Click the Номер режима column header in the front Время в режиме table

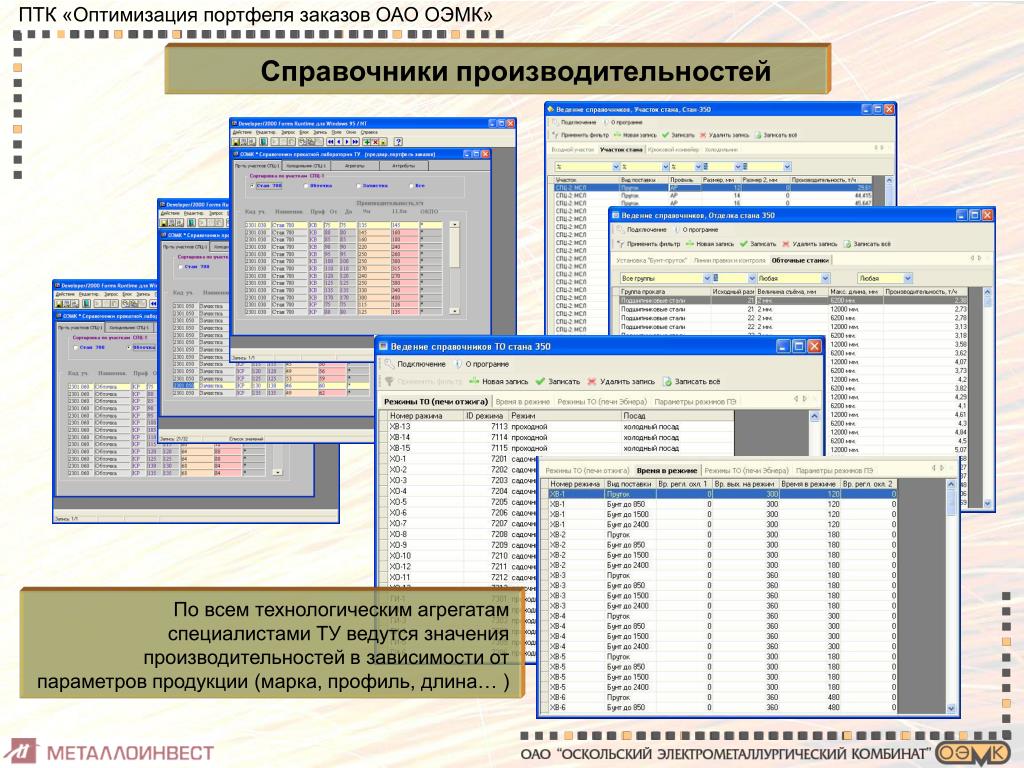pyautogui.click(x=575, y=484)
